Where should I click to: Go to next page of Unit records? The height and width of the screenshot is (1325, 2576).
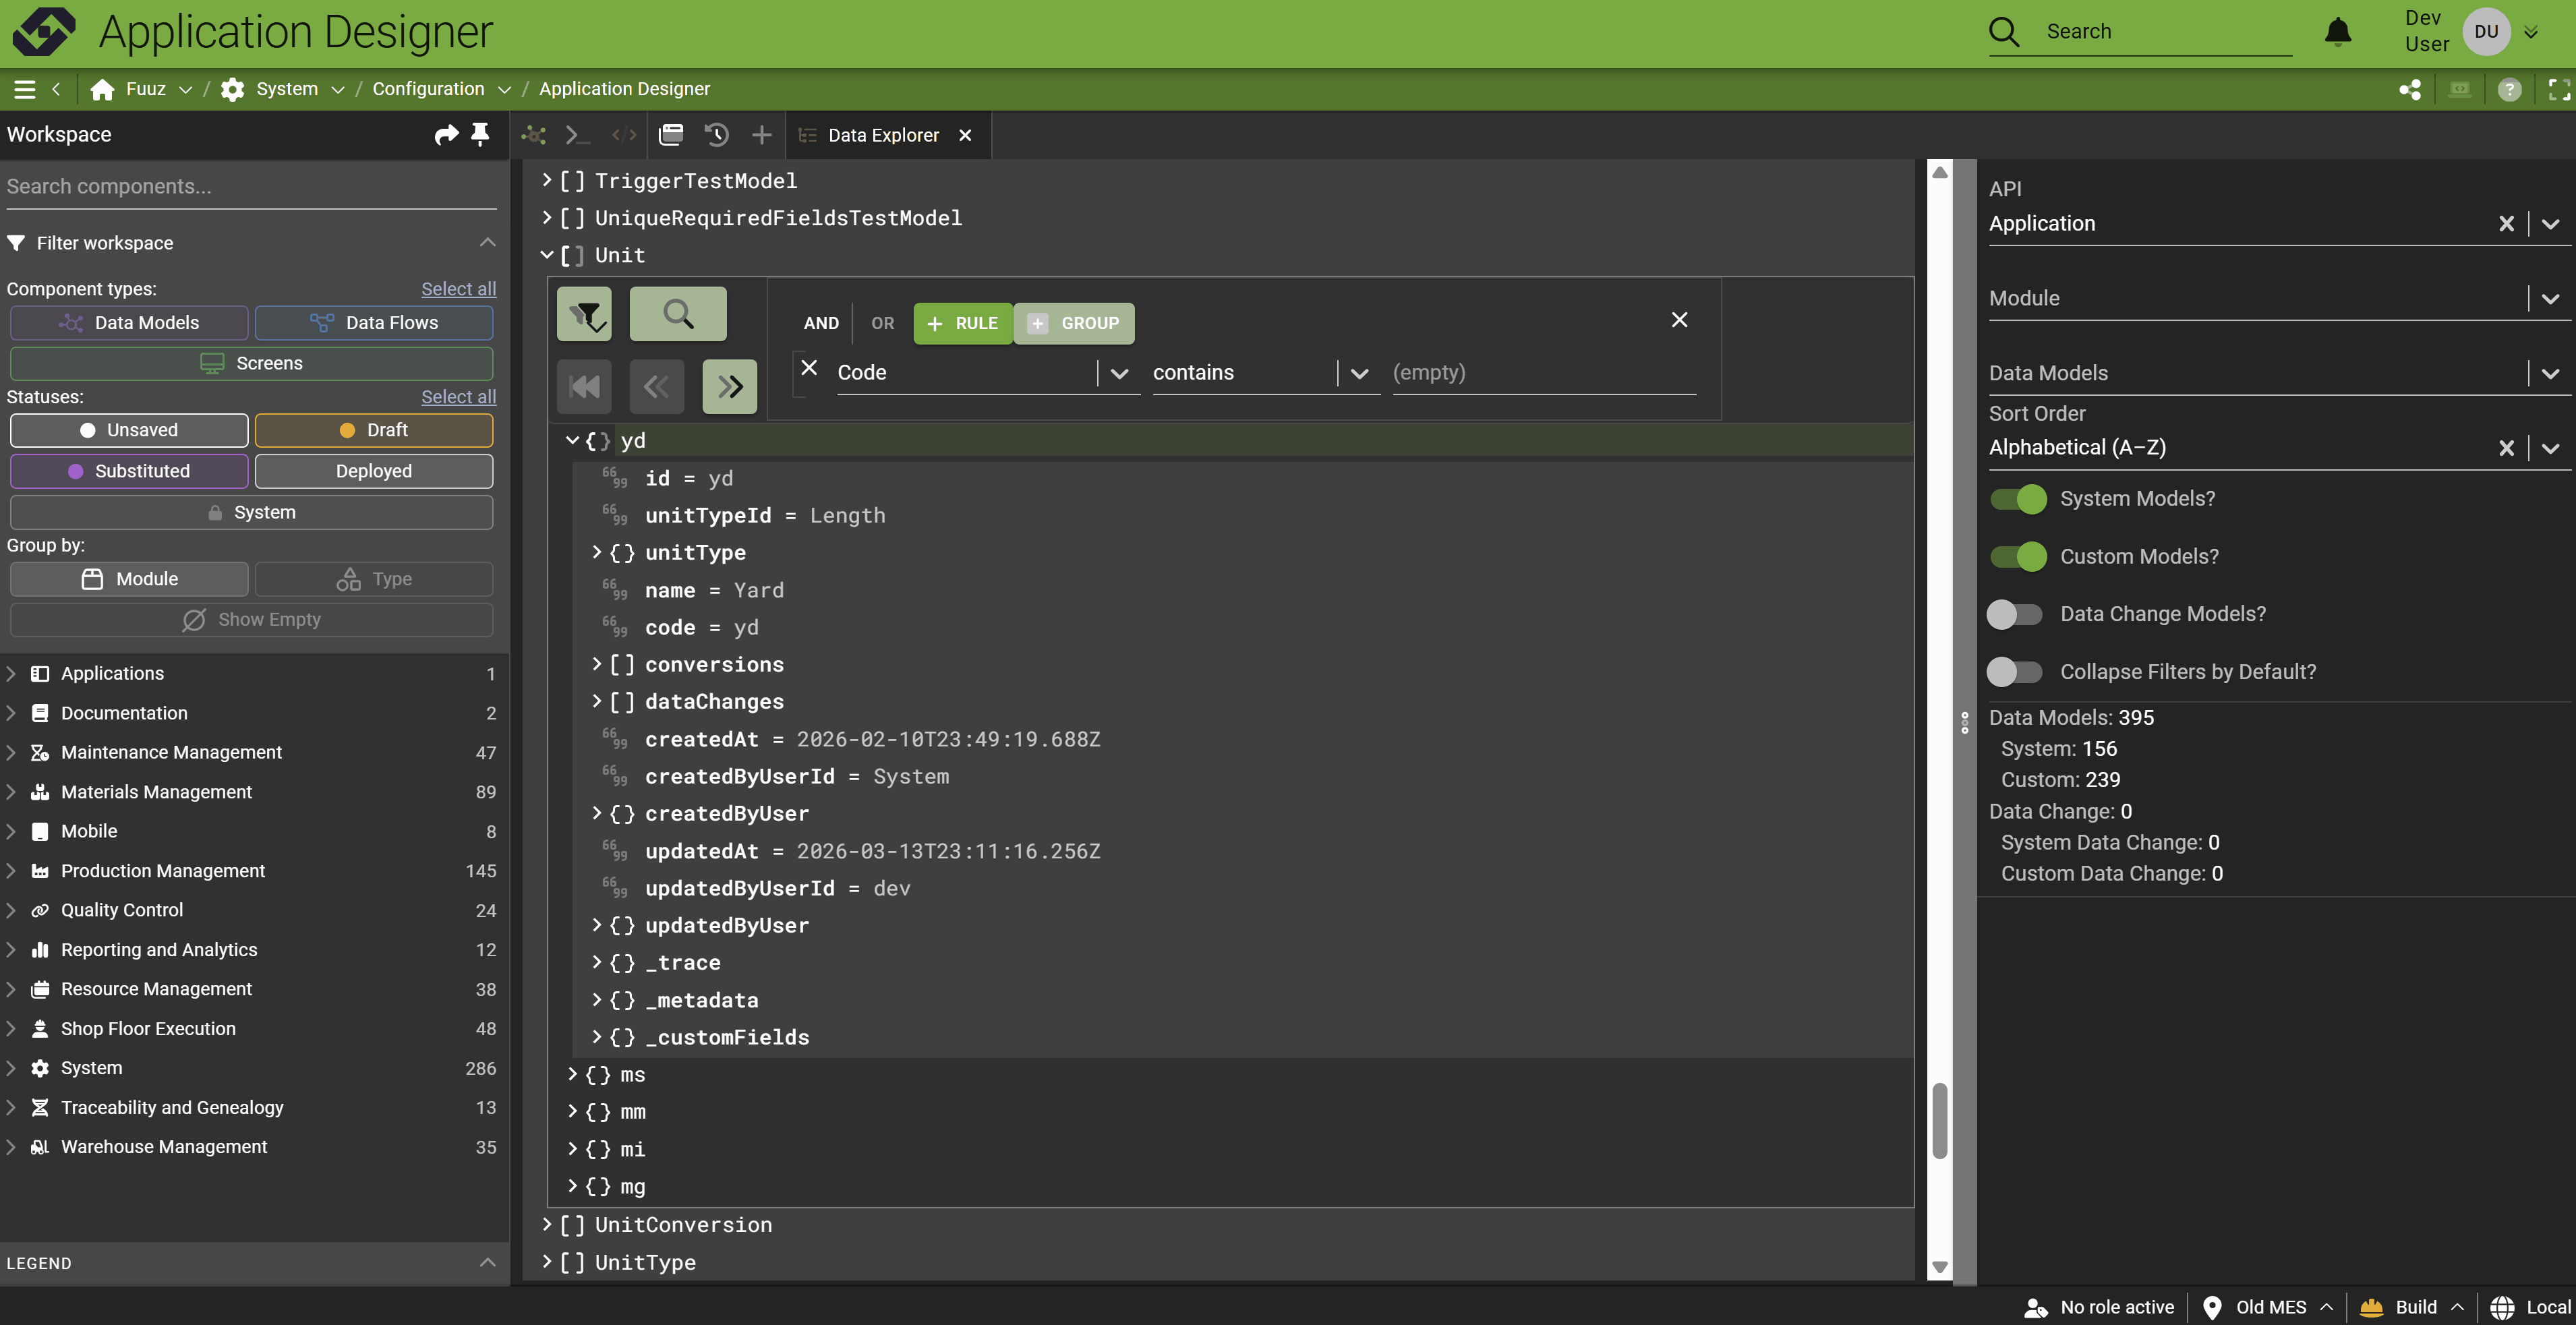tap(729, 386)
